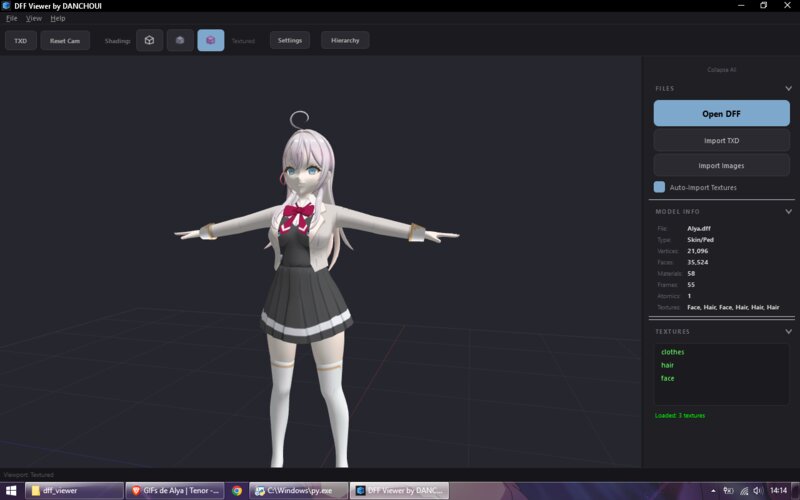800x500 pixels.
Task: Click battery/power tray icon
Action: pyautogui.click(x=729, y=491)
